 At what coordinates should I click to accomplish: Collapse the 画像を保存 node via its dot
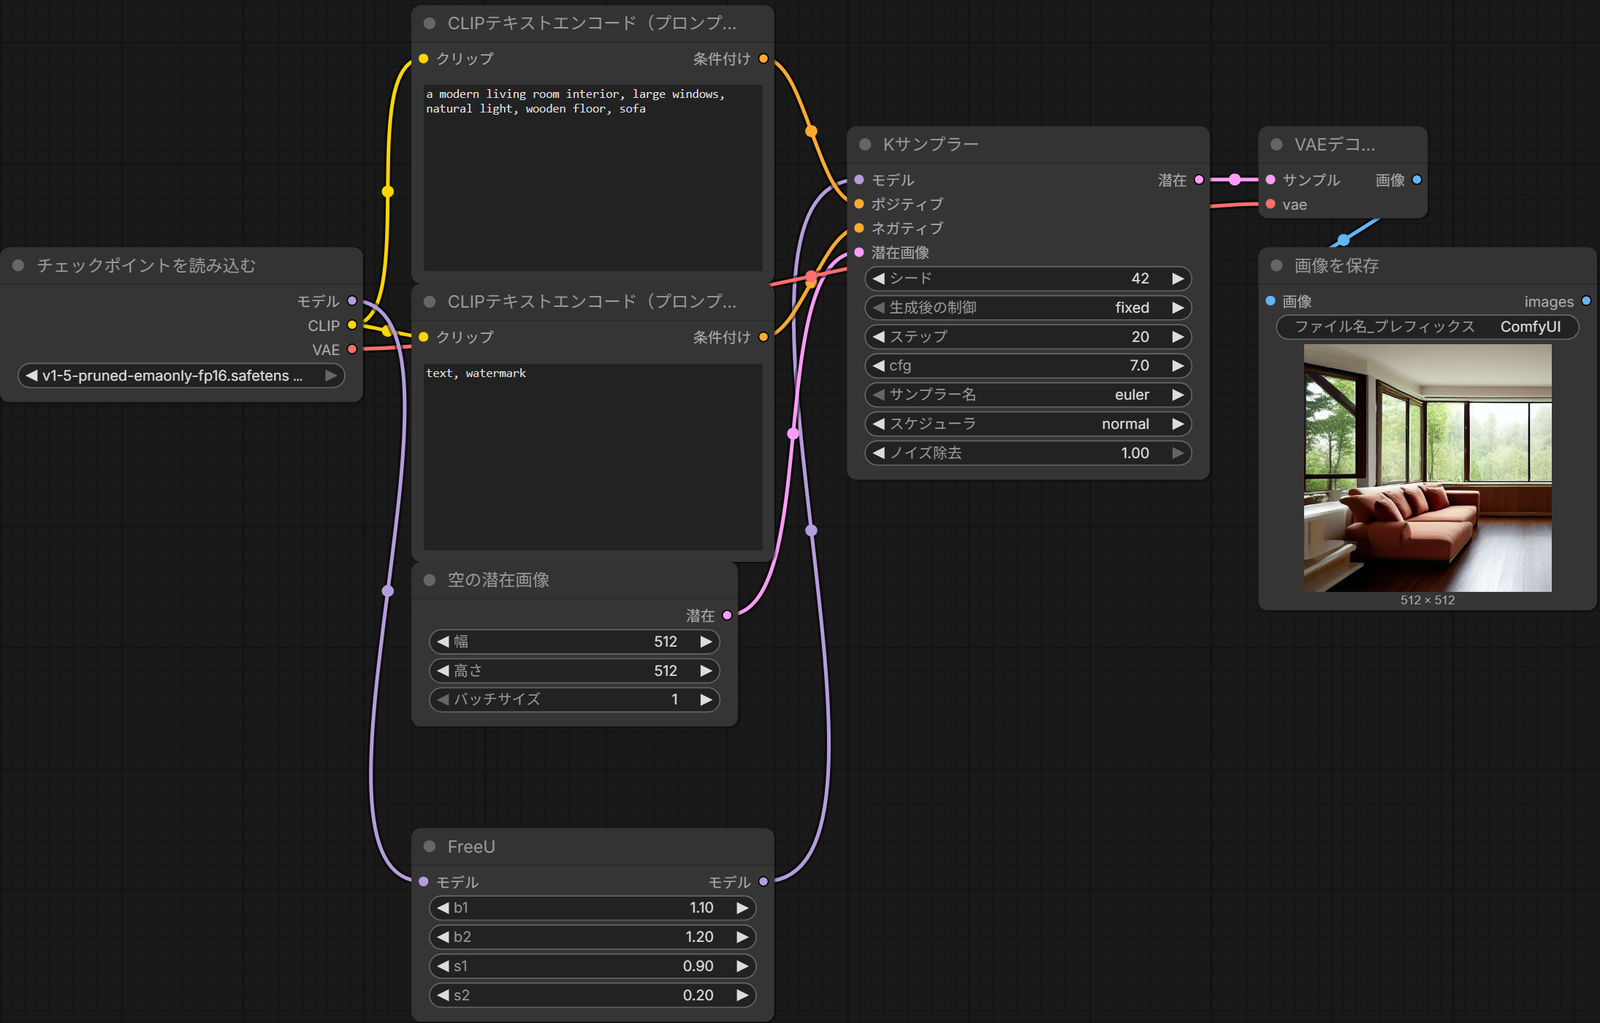pos(1276,265)
